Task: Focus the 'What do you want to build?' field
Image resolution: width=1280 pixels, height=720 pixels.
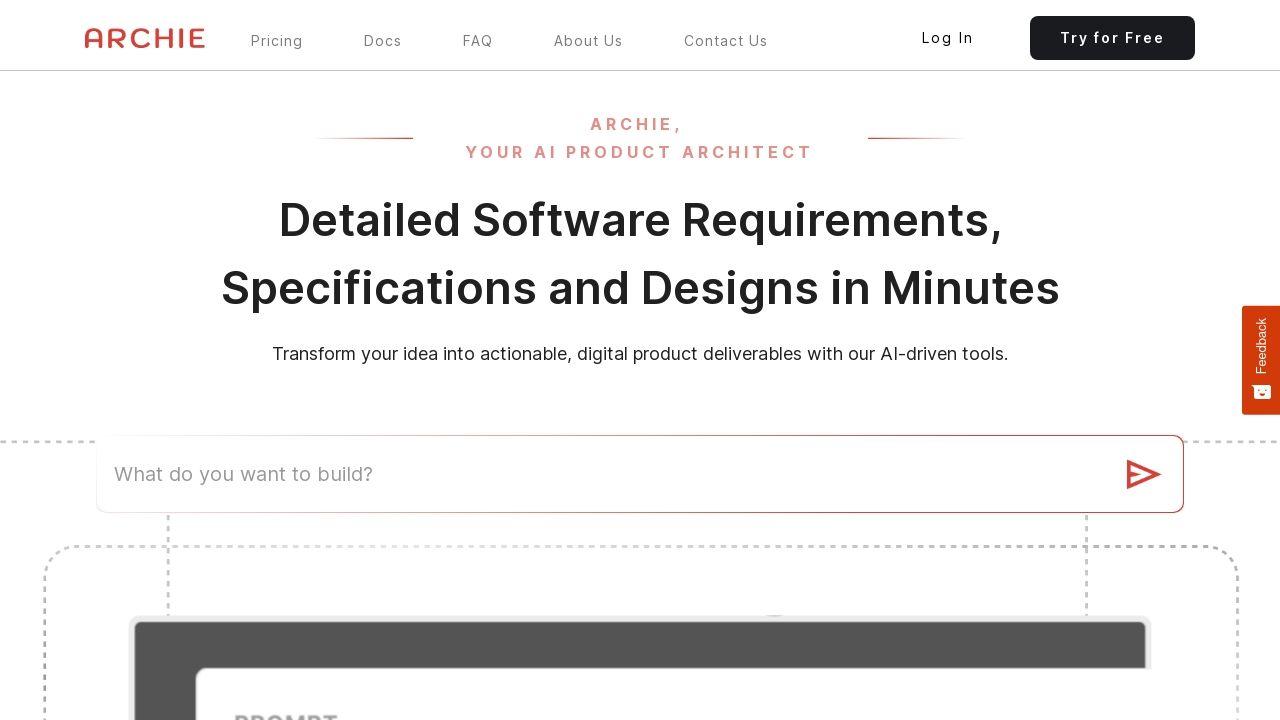Action: click(x=600, y=474)
